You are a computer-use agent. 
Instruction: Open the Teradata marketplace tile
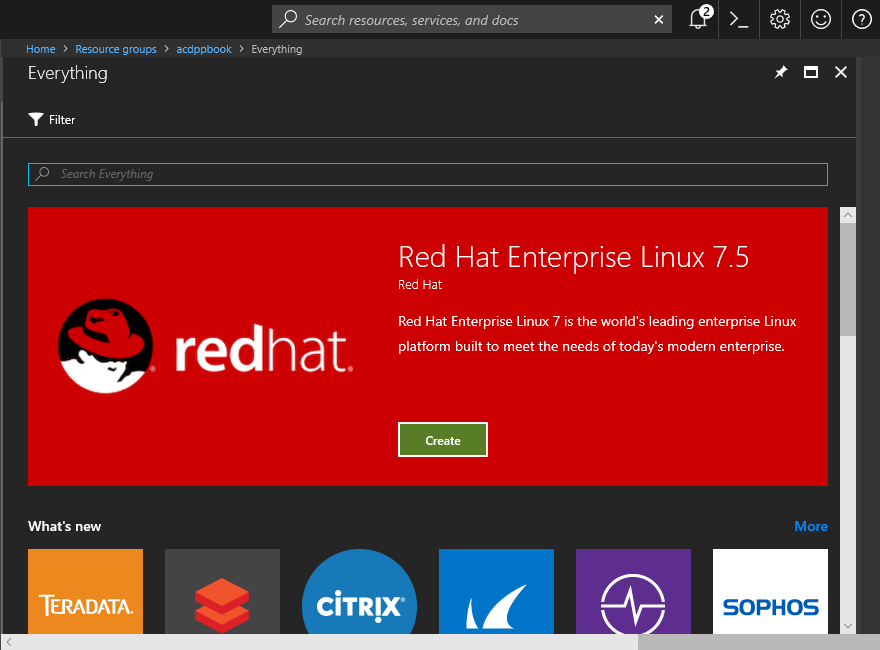85,592
